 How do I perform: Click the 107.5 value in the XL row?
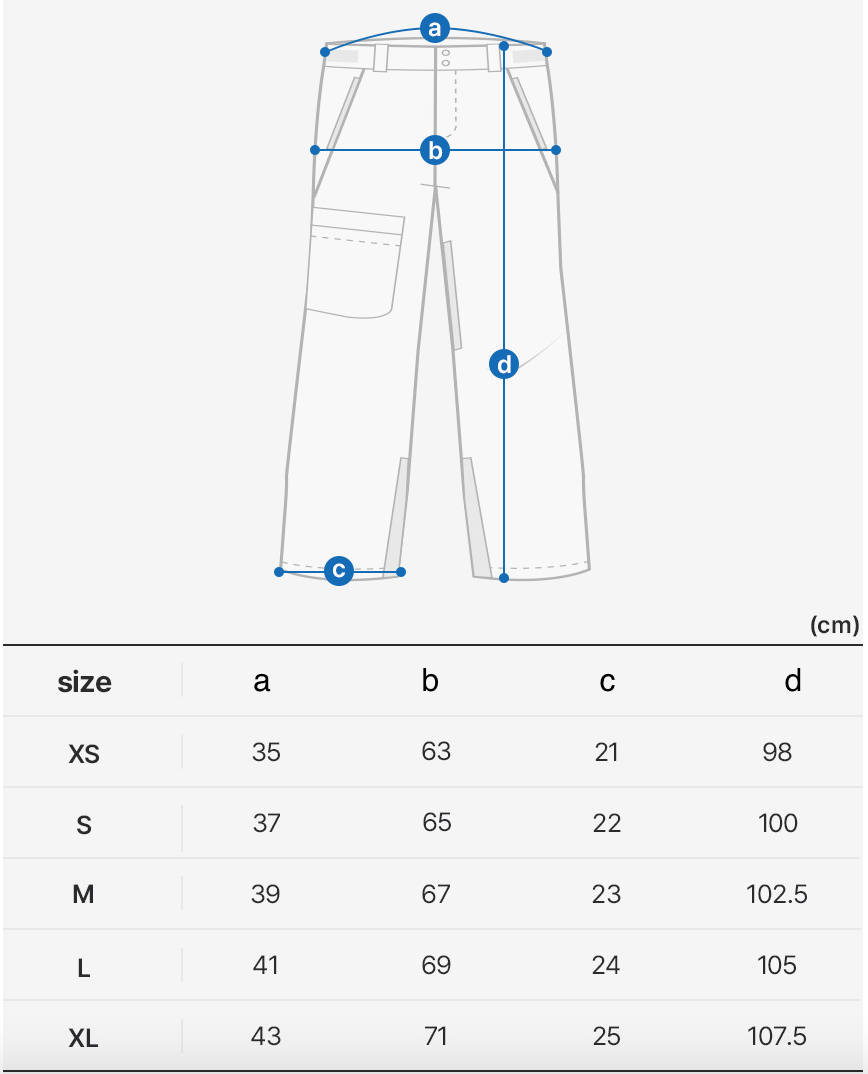(777, 1036)
